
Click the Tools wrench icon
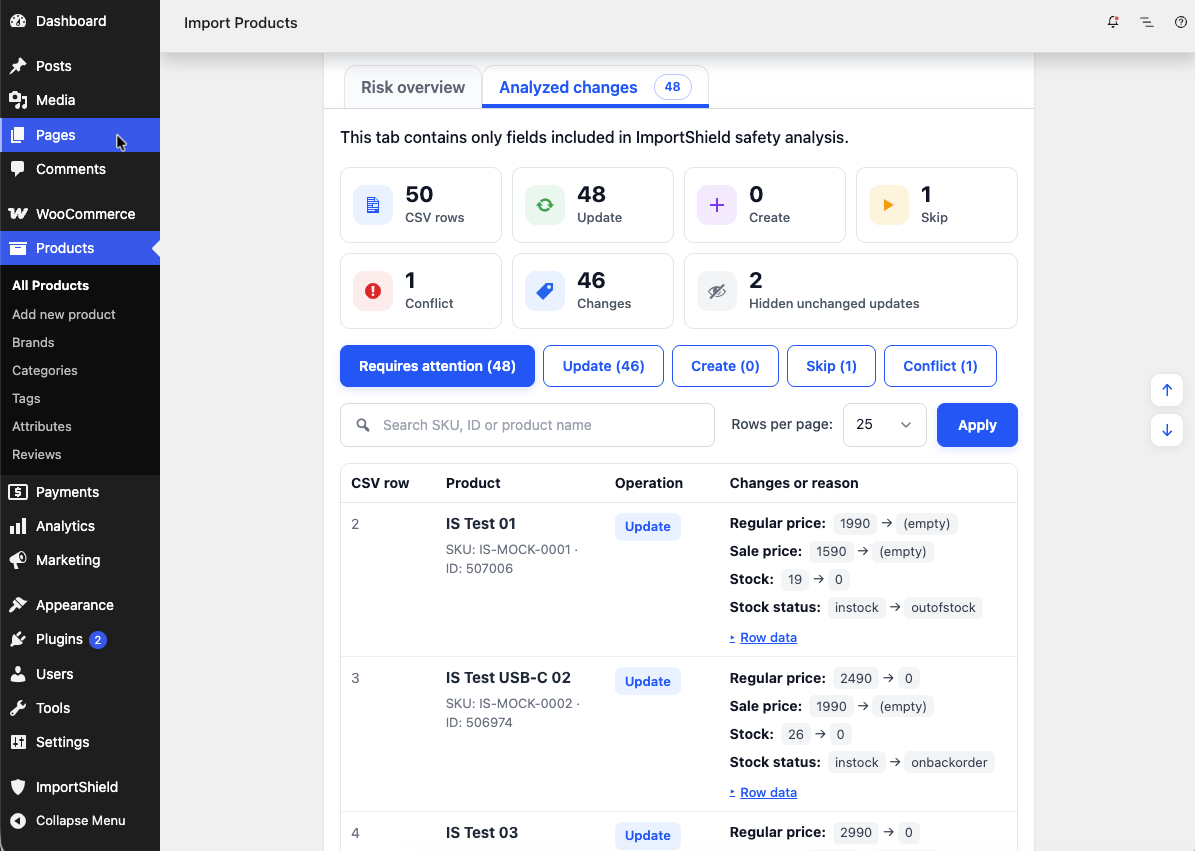point(18,708)
